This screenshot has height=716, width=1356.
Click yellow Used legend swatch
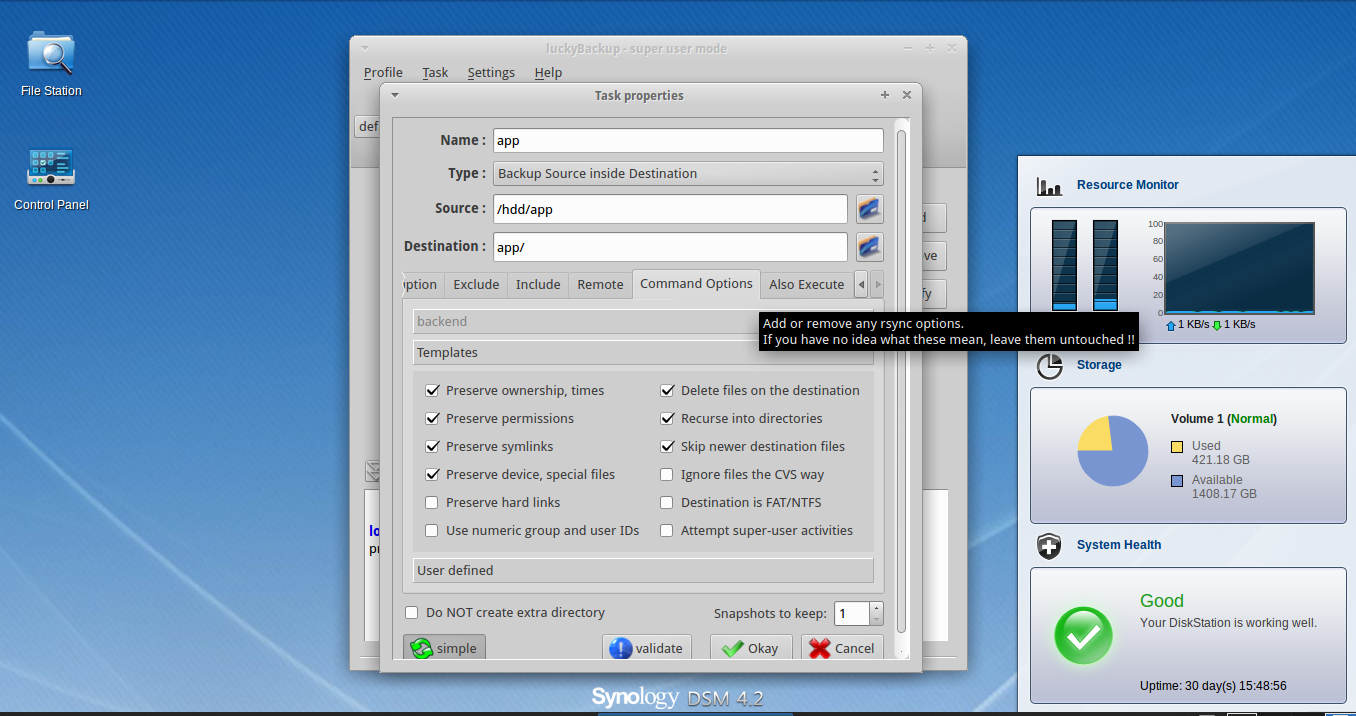[1177, 446]
